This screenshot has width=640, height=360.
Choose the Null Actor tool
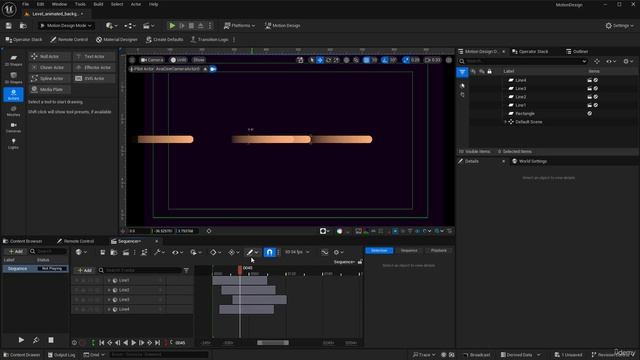click(x=49, y=56)
